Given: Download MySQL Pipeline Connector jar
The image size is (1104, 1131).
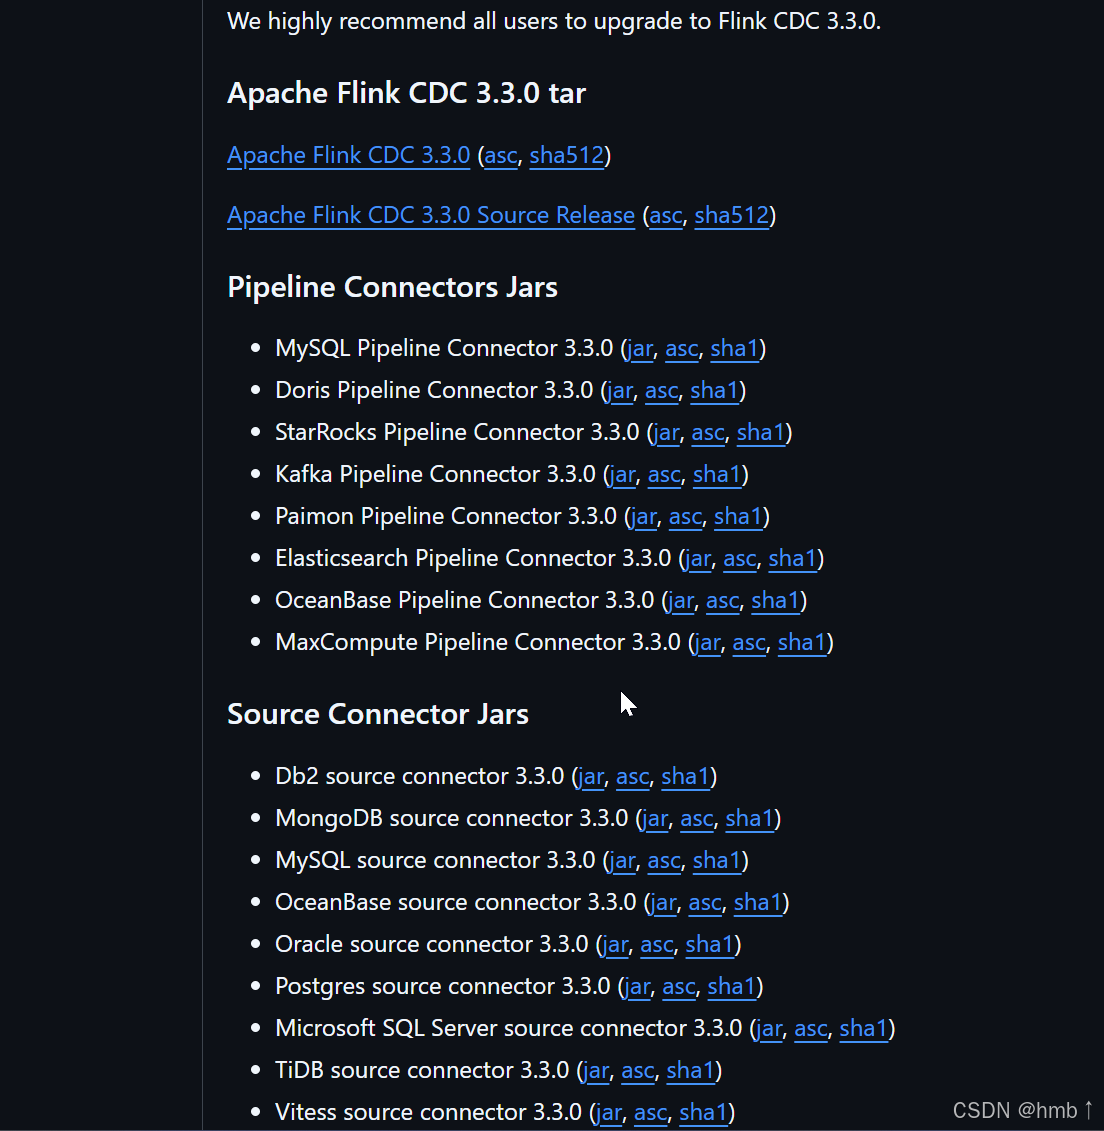Looking at the screenshot, I should 640,348.
